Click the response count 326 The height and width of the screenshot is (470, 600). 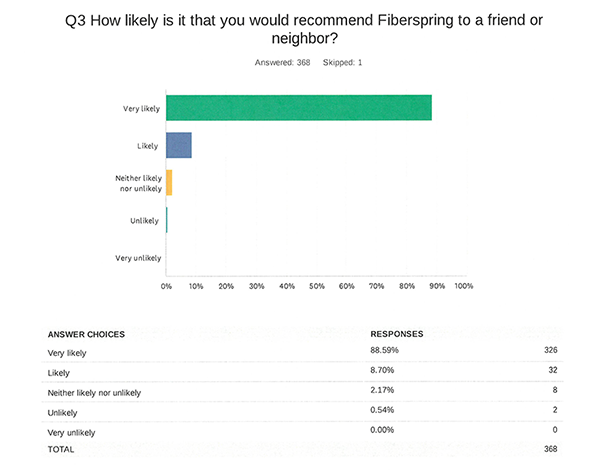549,351
